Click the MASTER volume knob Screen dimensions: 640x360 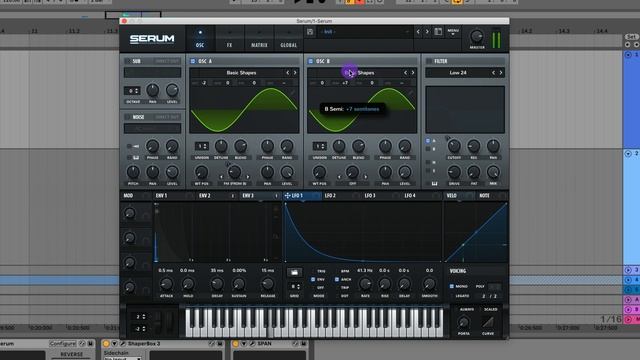[476, 37]
